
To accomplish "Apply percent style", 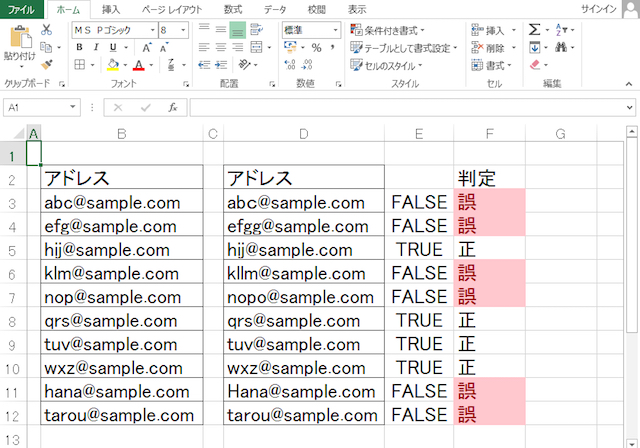I will [316, 48].
